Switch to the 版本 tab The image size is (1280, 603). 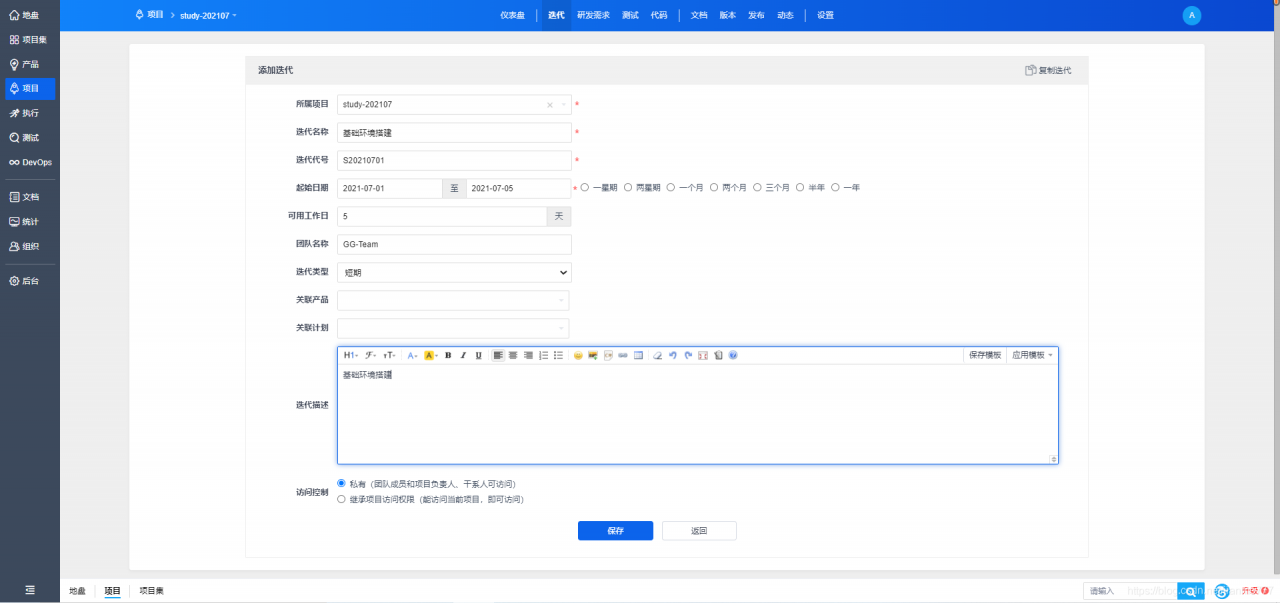(x=728, y=15)
